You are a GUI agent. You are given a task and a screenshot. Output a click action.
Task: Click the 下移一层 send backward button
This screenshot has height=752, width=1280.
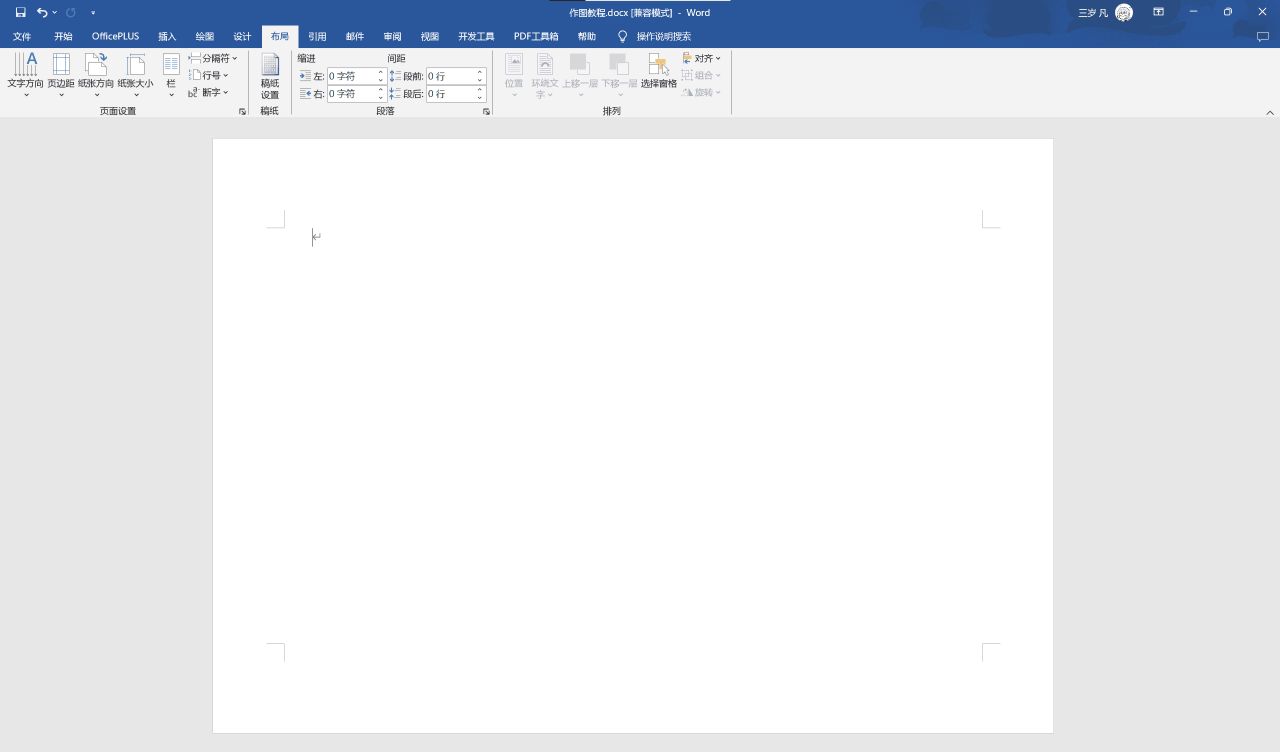(619, 75)
